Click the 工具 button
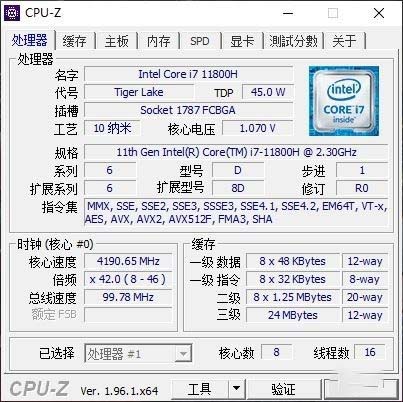The width and height of the screenshot is (403, 402). point(200,388)
